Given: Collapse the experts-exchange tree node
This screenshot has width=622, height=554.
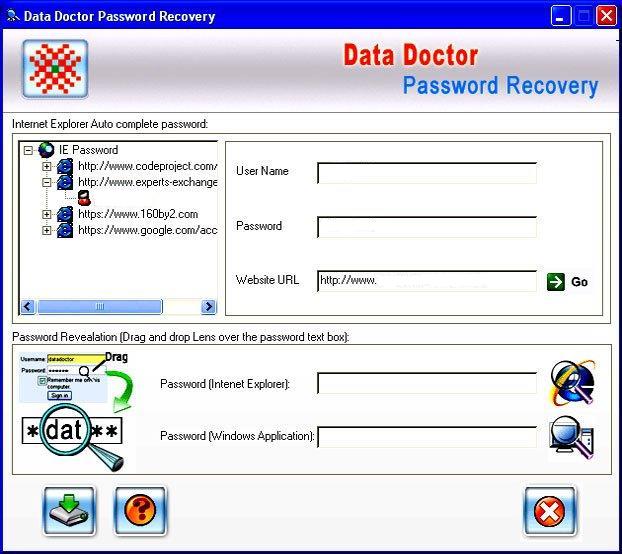Looking at the screenshot, I should 46,182.
